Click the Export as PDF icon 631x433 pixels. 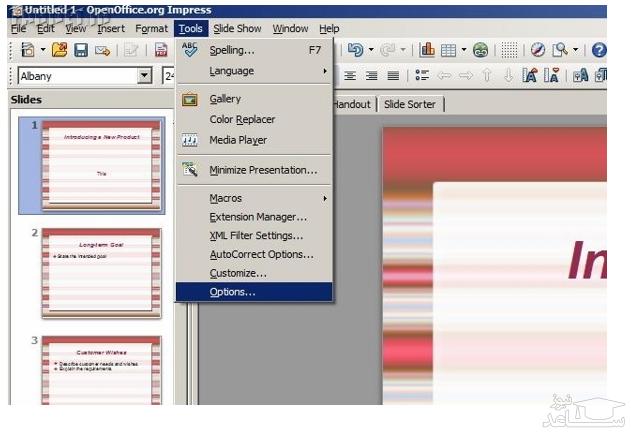pyautogui.click(x=162, y=50)
